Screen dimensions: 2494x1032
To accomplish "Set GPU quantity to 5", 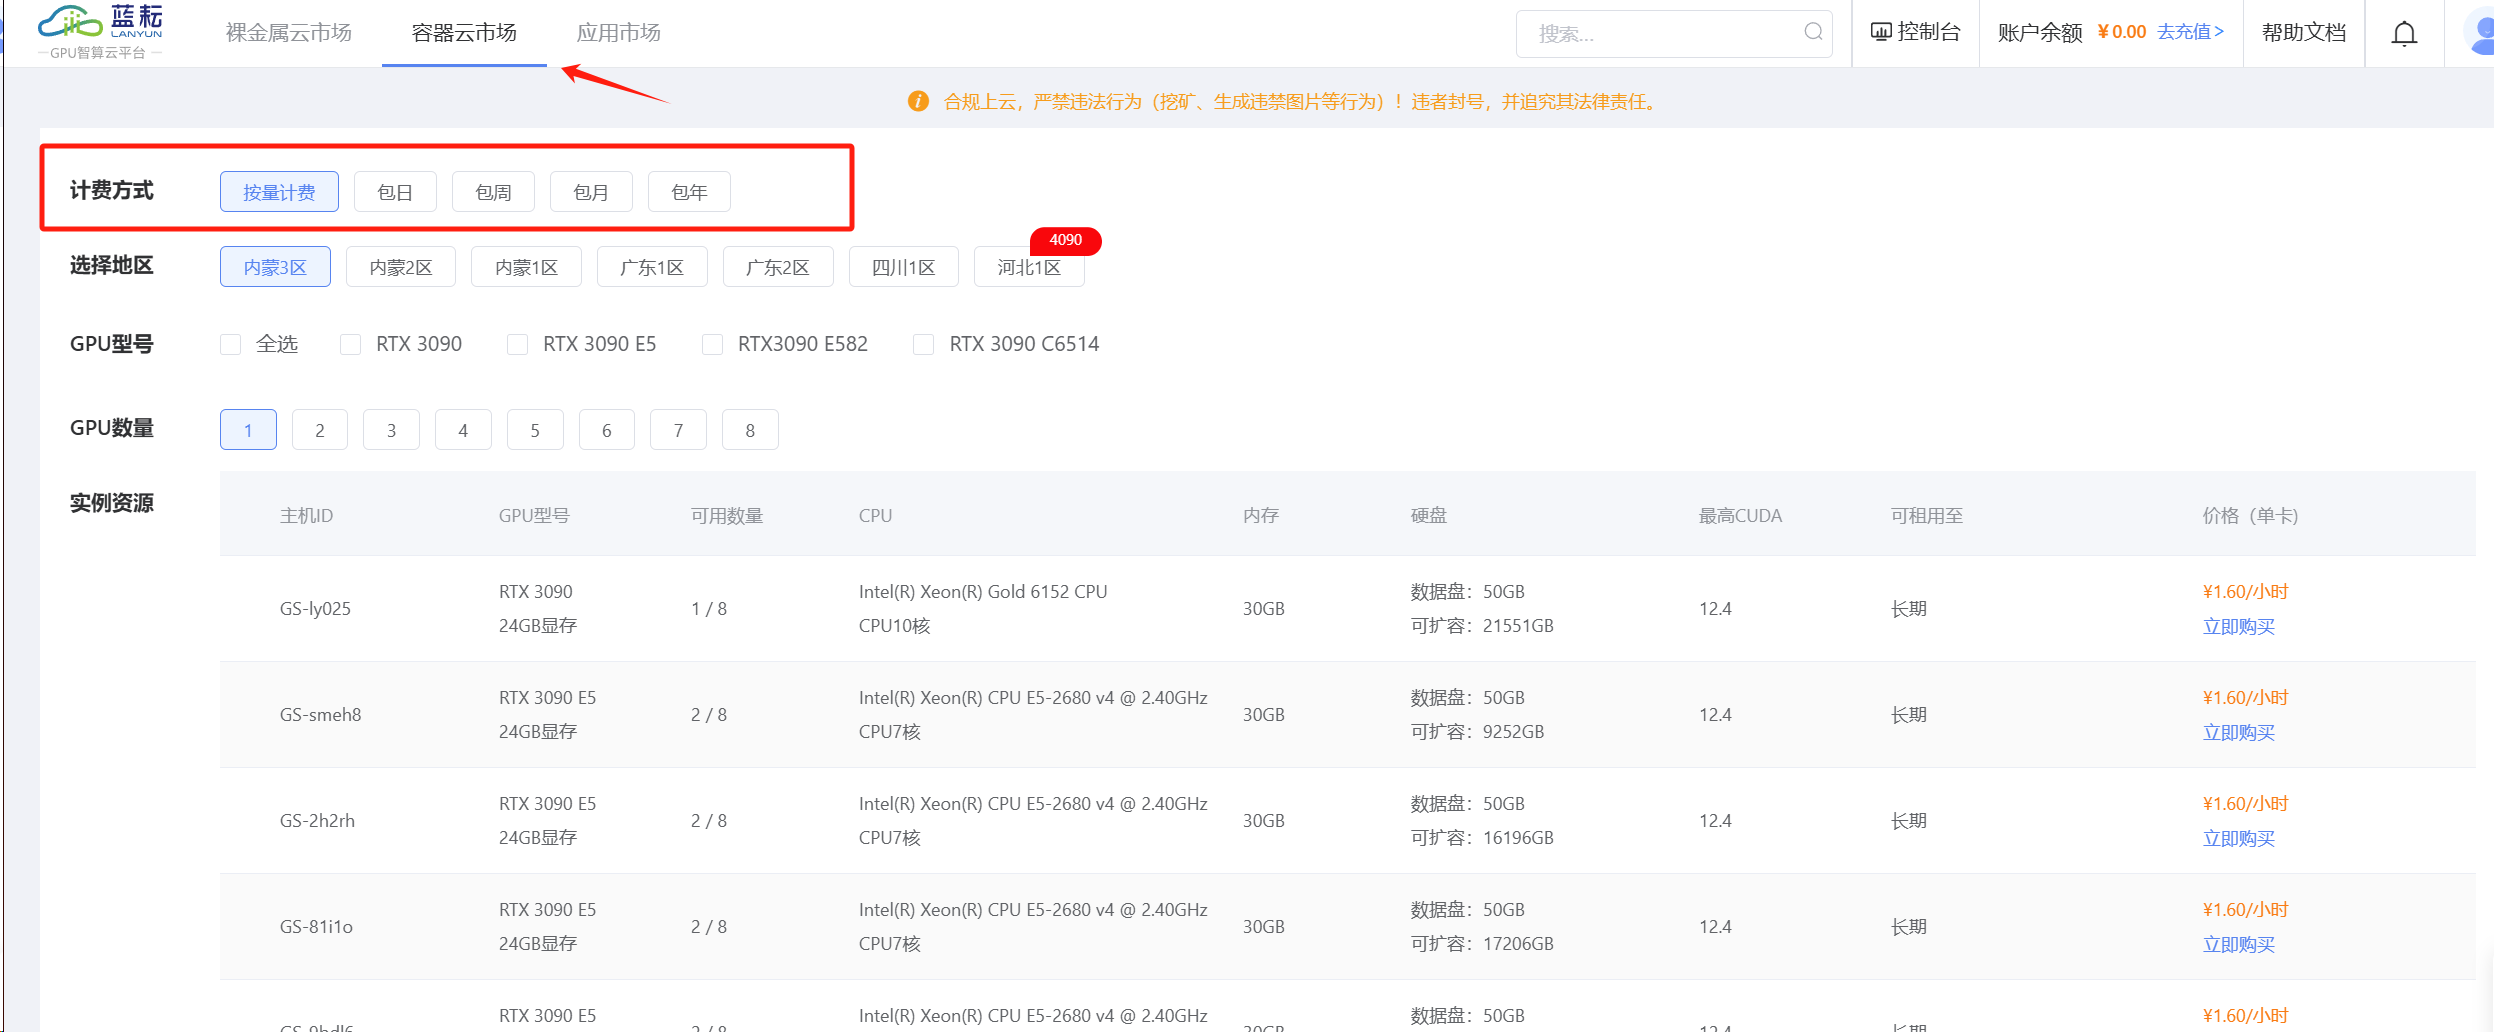I will (x=535, y=430).
